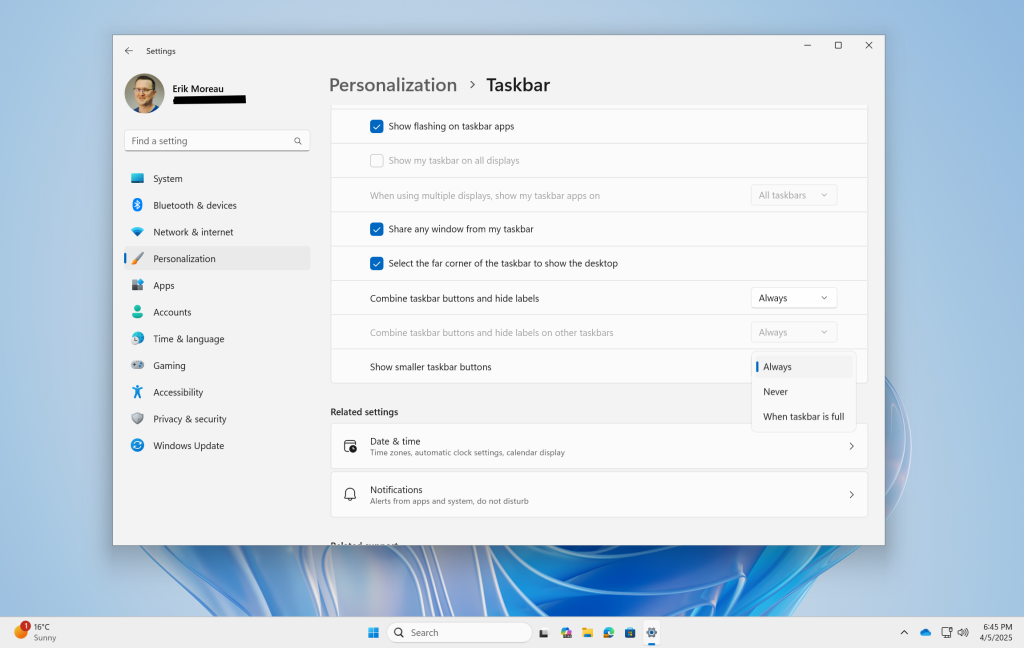The width and height of the screenshot is (1024, 648).
Task: Select When taskbar is full option
Action: (x=803, y=417)
